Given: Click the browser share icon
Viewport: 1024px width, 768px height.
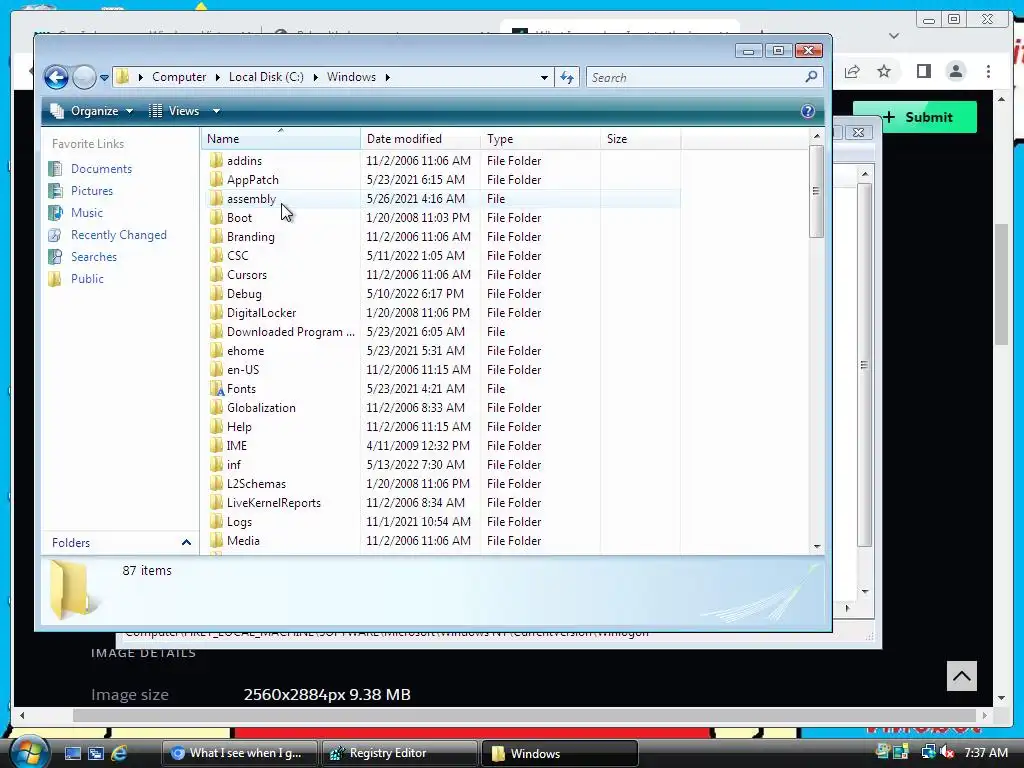Looking at the screenshot, I should [x=852, y=71].
